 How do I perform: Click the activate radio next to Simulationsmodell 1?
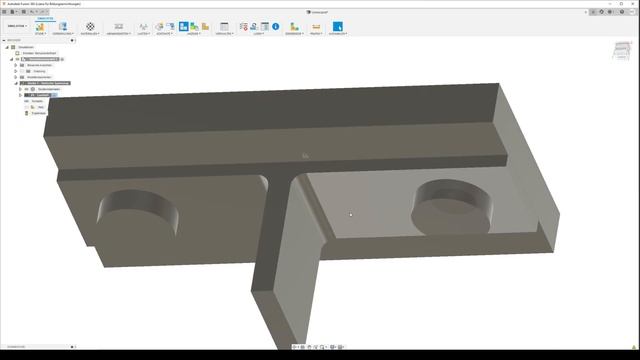[x=62, y=59]
